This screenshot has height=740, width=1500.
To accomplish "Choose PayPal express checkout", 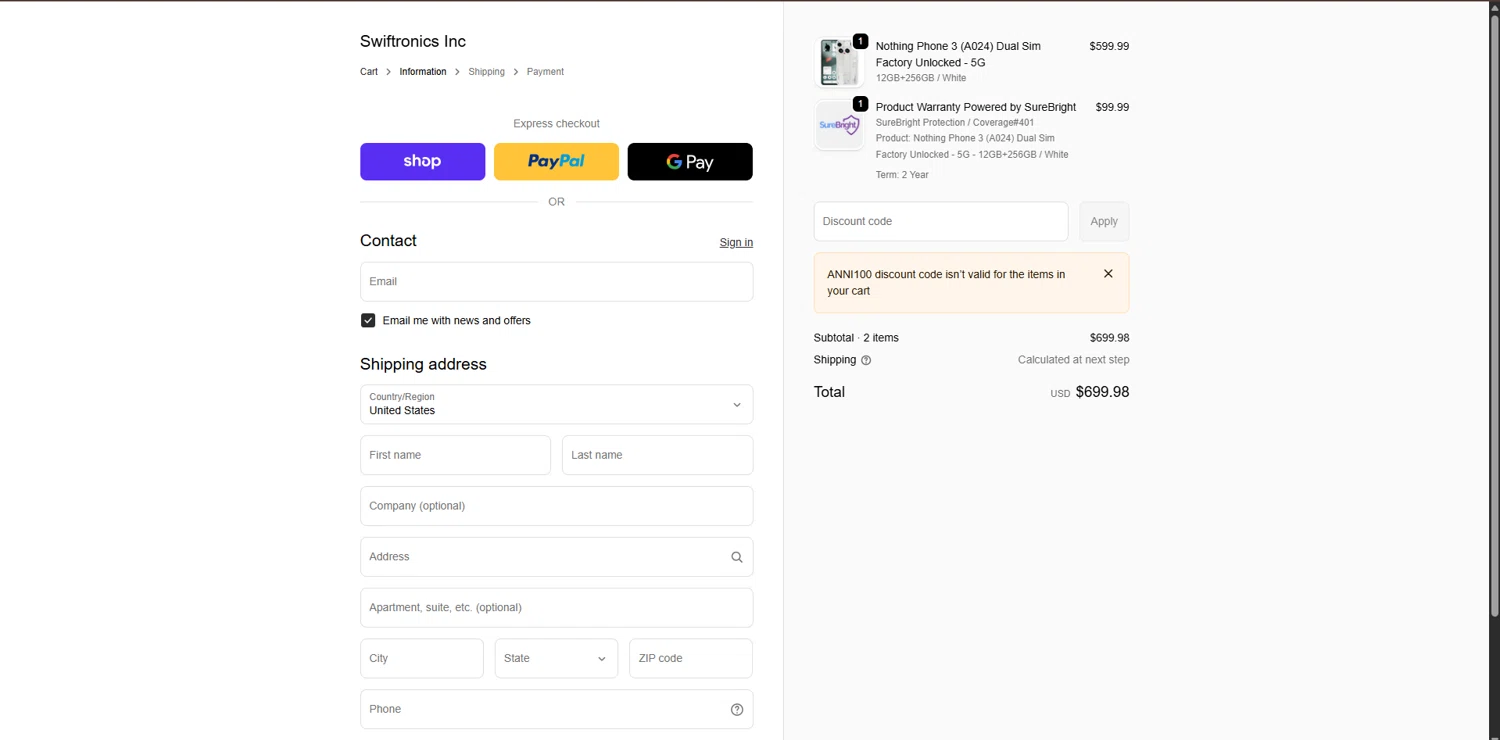I will (556, 162).
